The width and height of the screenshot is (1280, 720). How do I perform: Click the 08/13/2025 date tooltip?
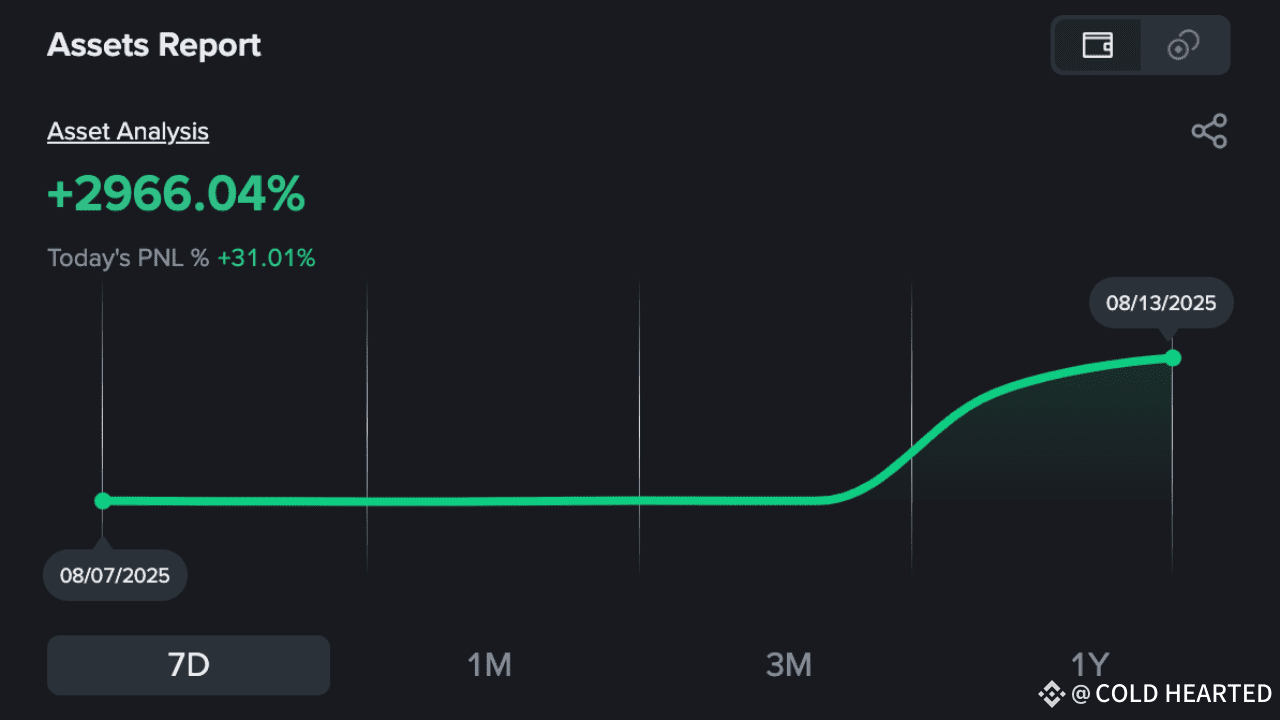pyautogui.click(x=1161, y=303)
